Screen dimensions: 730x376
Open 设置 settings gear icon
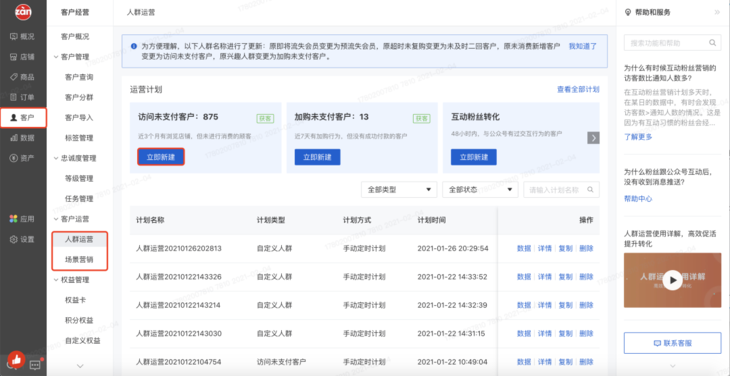[x=14, y=239]
